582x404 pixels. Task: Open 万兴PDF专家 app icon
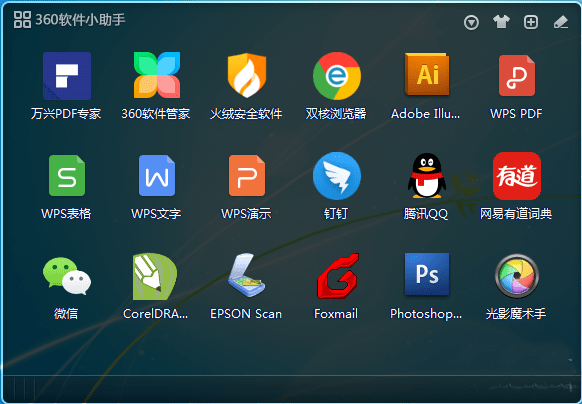(x=67, y=76)
